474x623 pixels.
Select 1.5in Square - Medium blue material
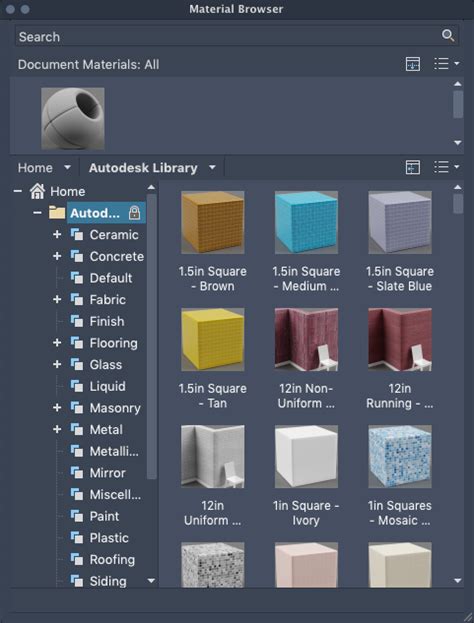point(306,222)
